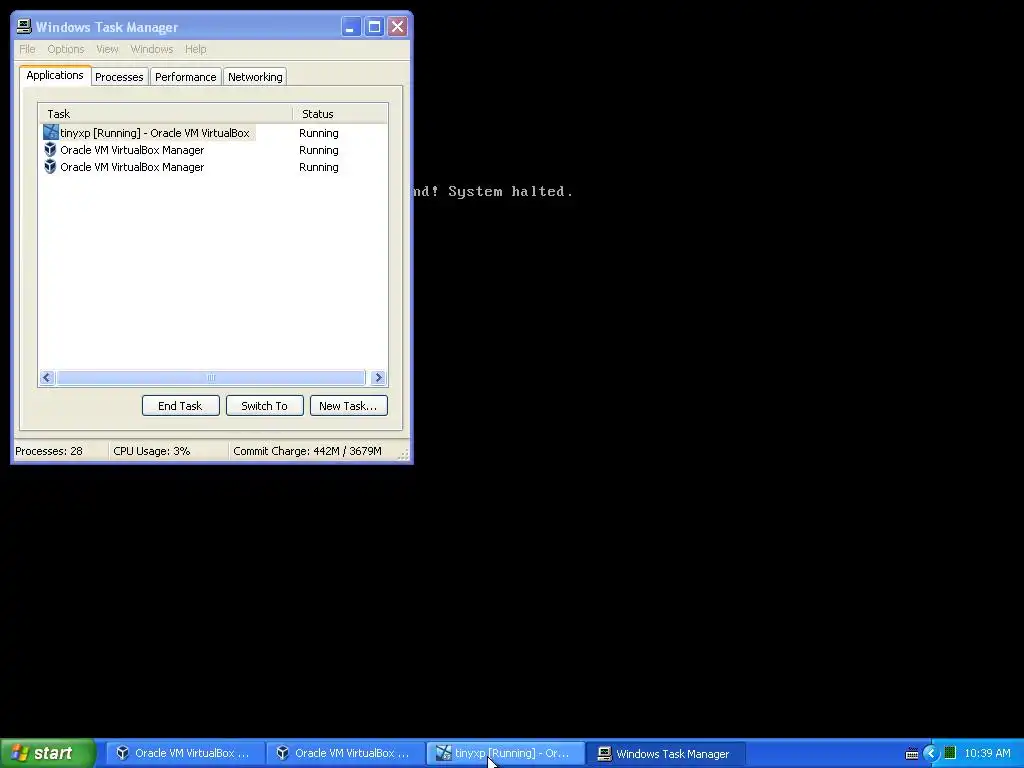Click the 10:39 AM clock
1024x768 pixels.
click(987, 753)
